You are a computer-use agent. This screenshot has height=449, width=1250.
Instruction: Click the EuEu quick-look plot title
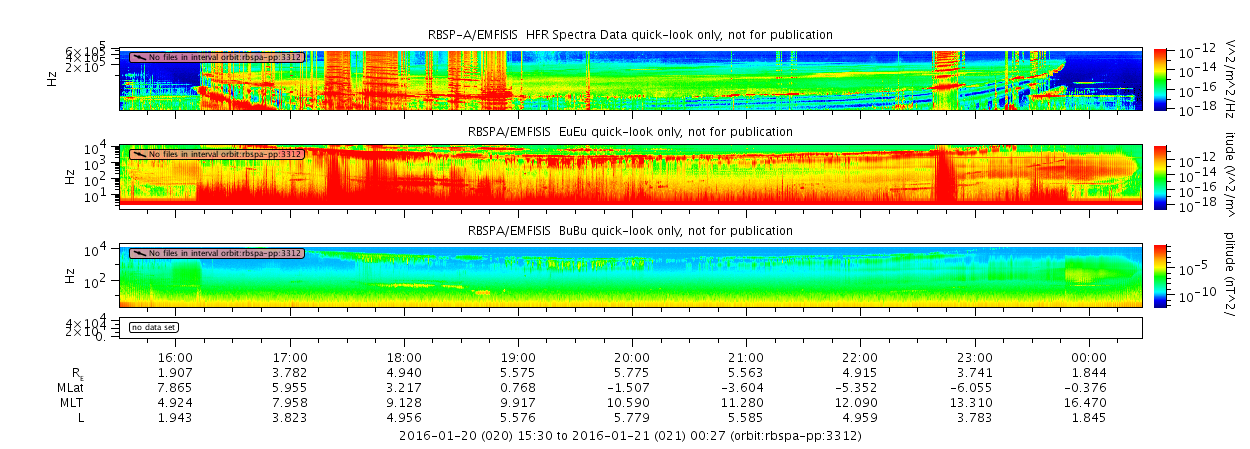(x=630, y=131)
